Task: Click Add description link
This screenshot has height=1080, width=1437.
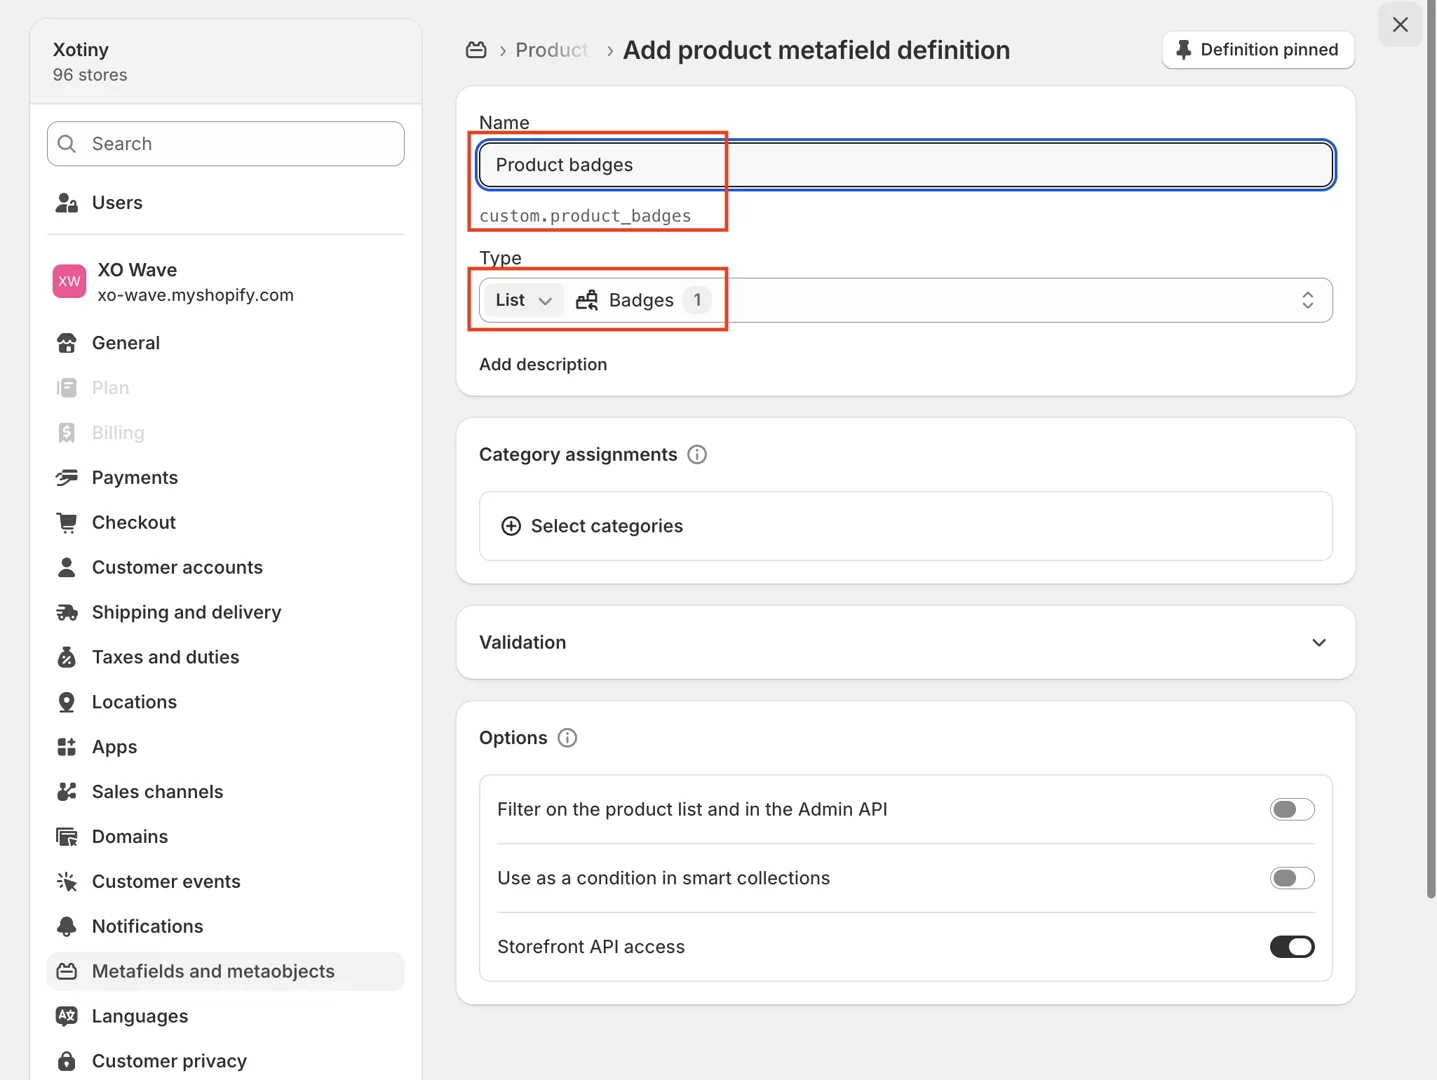Action: pos(543,365)
